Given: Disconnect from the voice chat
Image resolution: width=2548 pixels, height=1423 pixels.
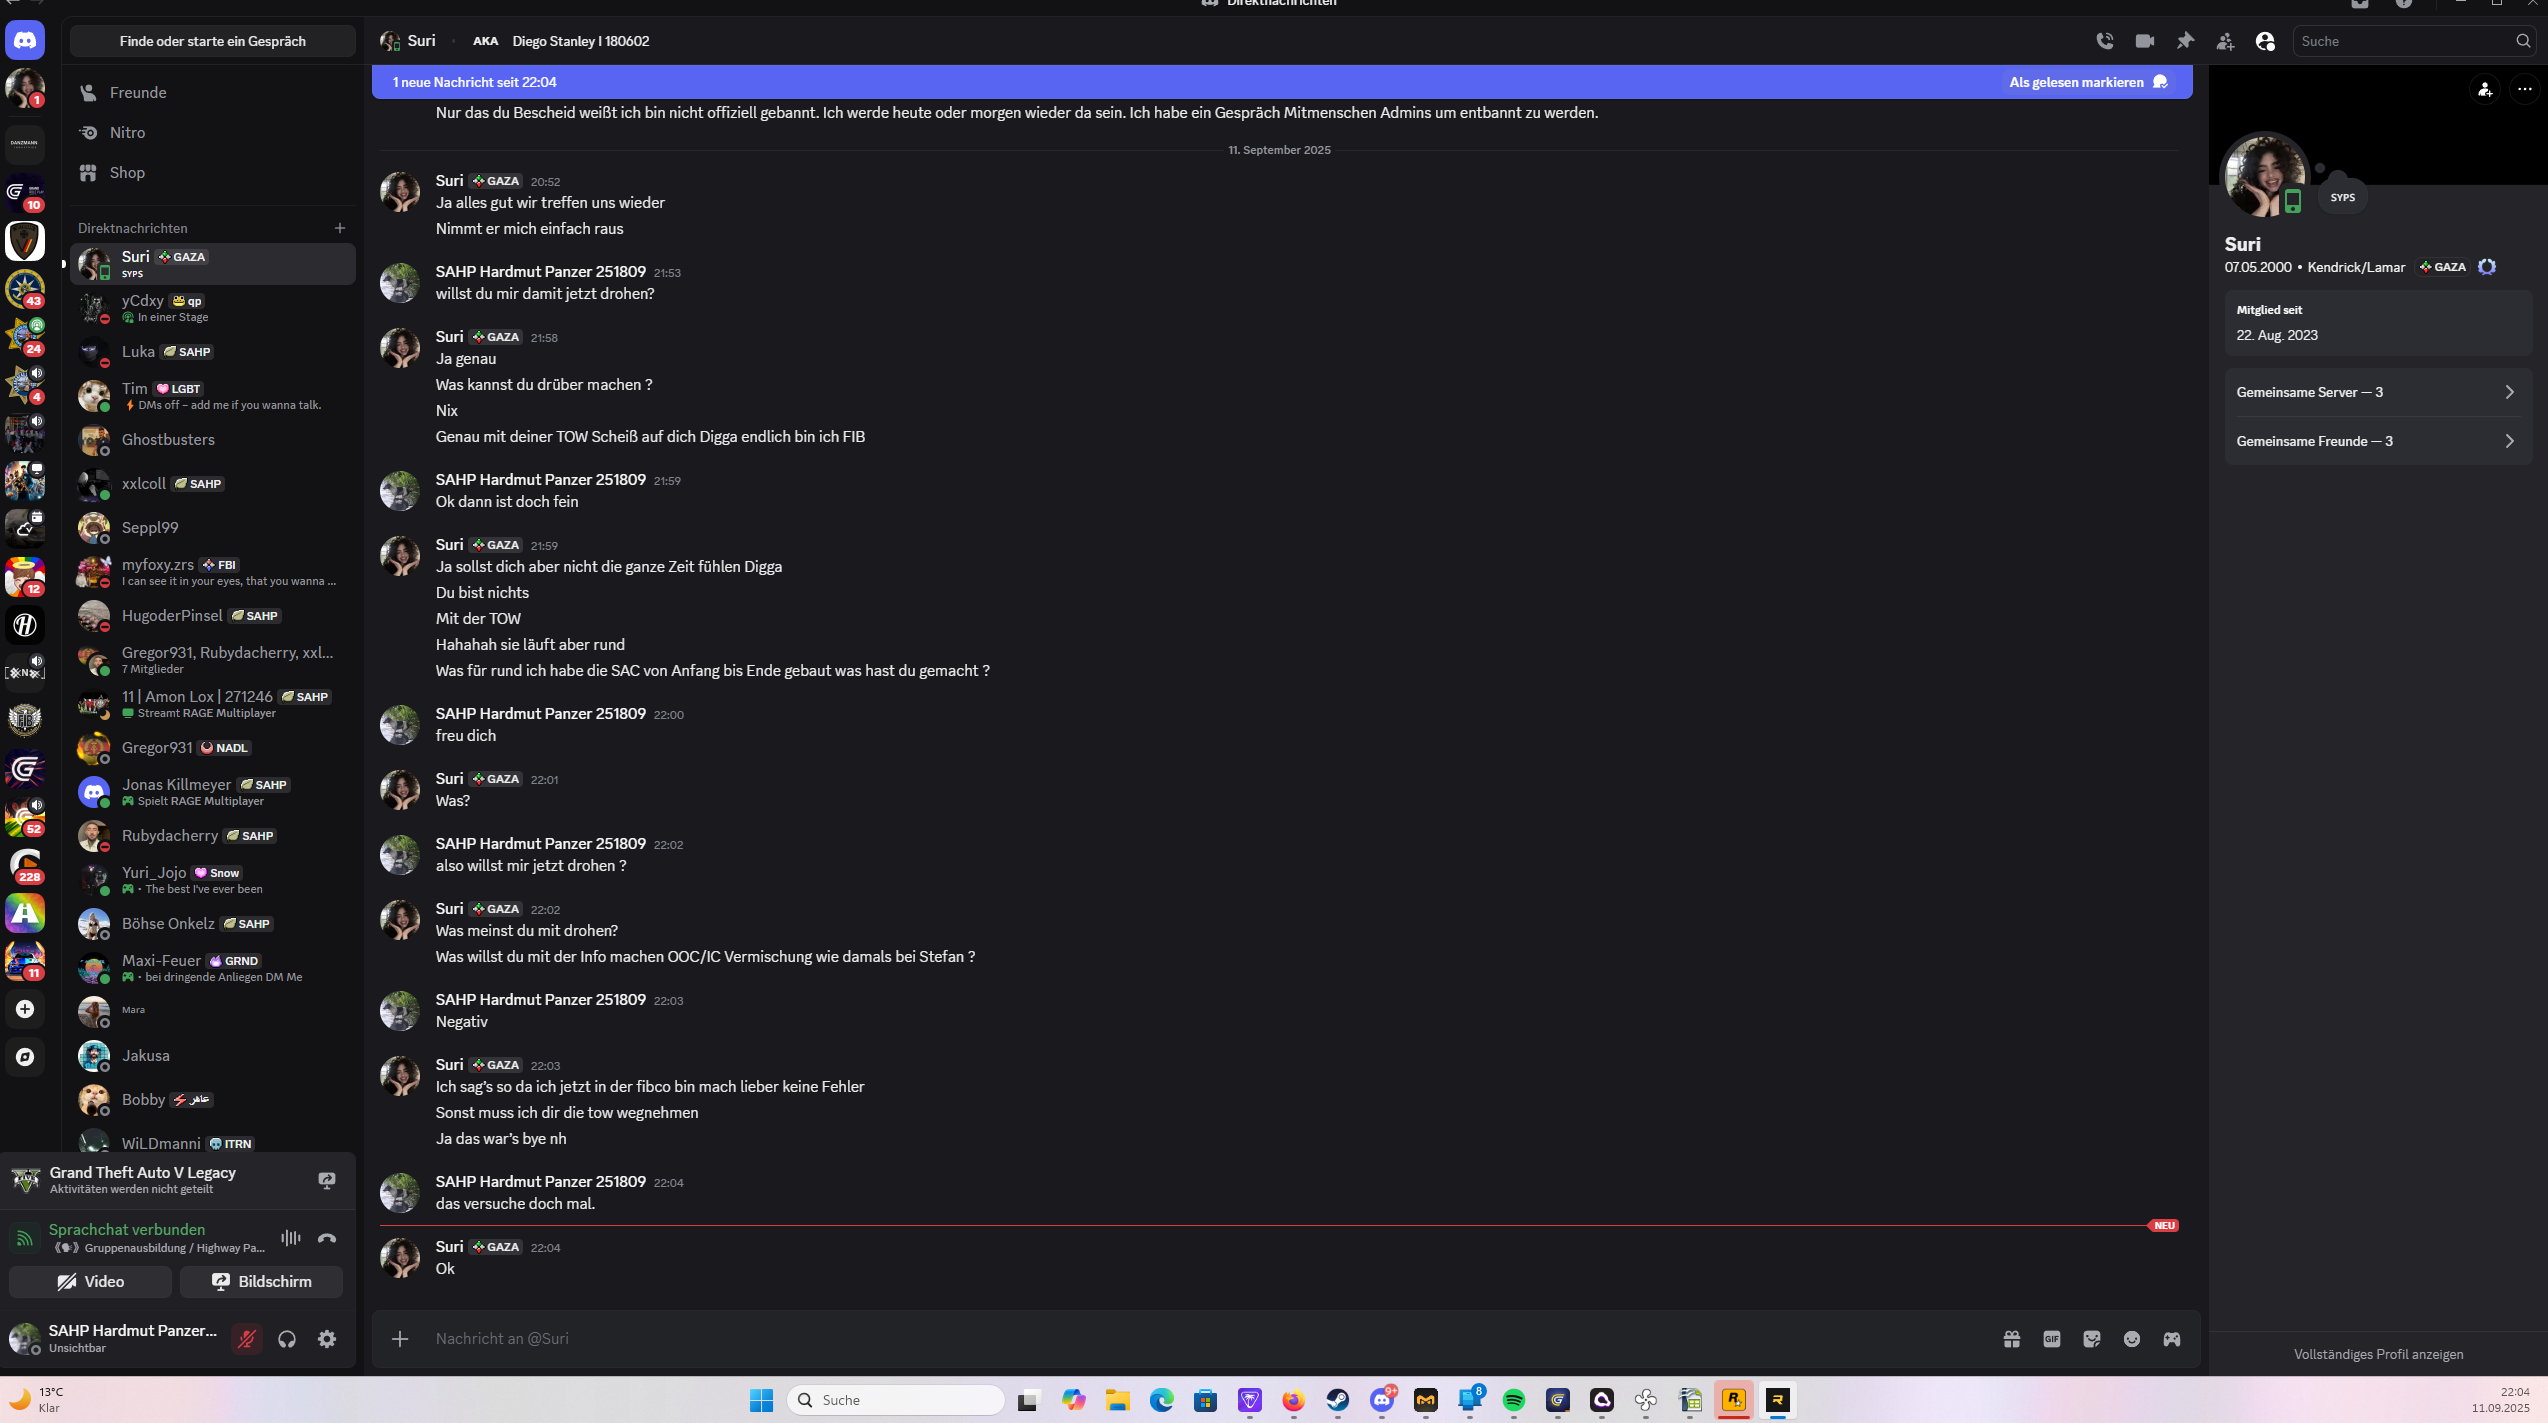Looking at the screenshot, I should (x=327, y=1238).
